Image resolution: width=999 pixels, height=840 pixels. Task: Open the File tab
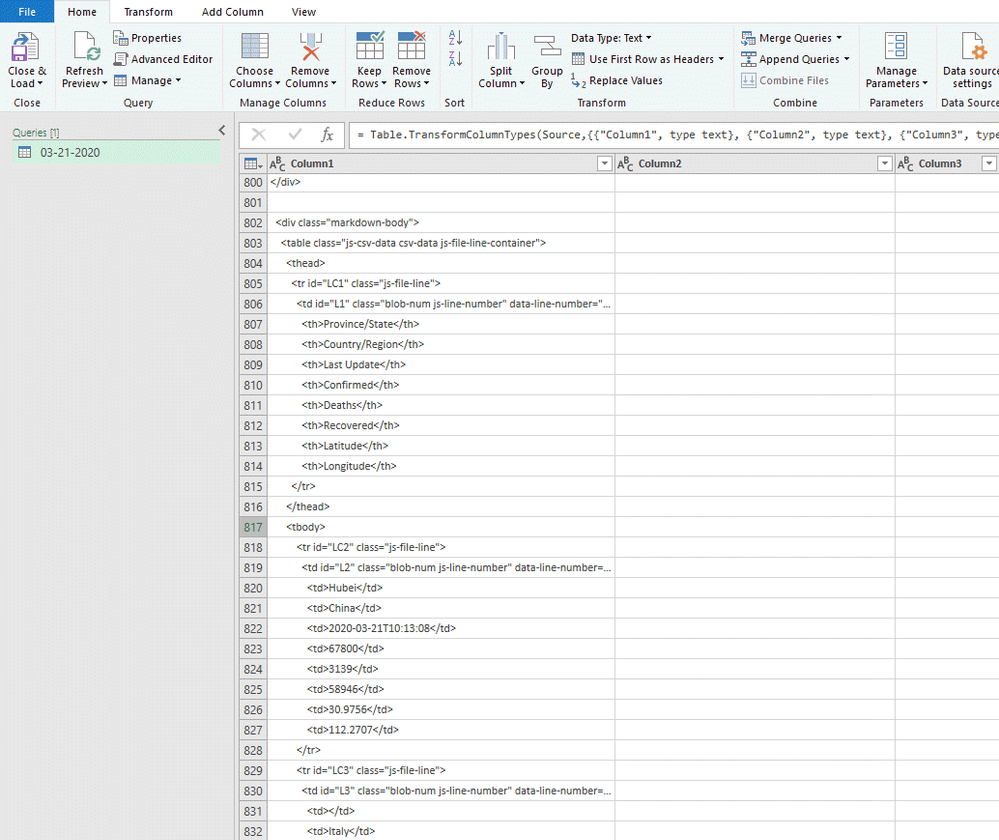[27, 11]
